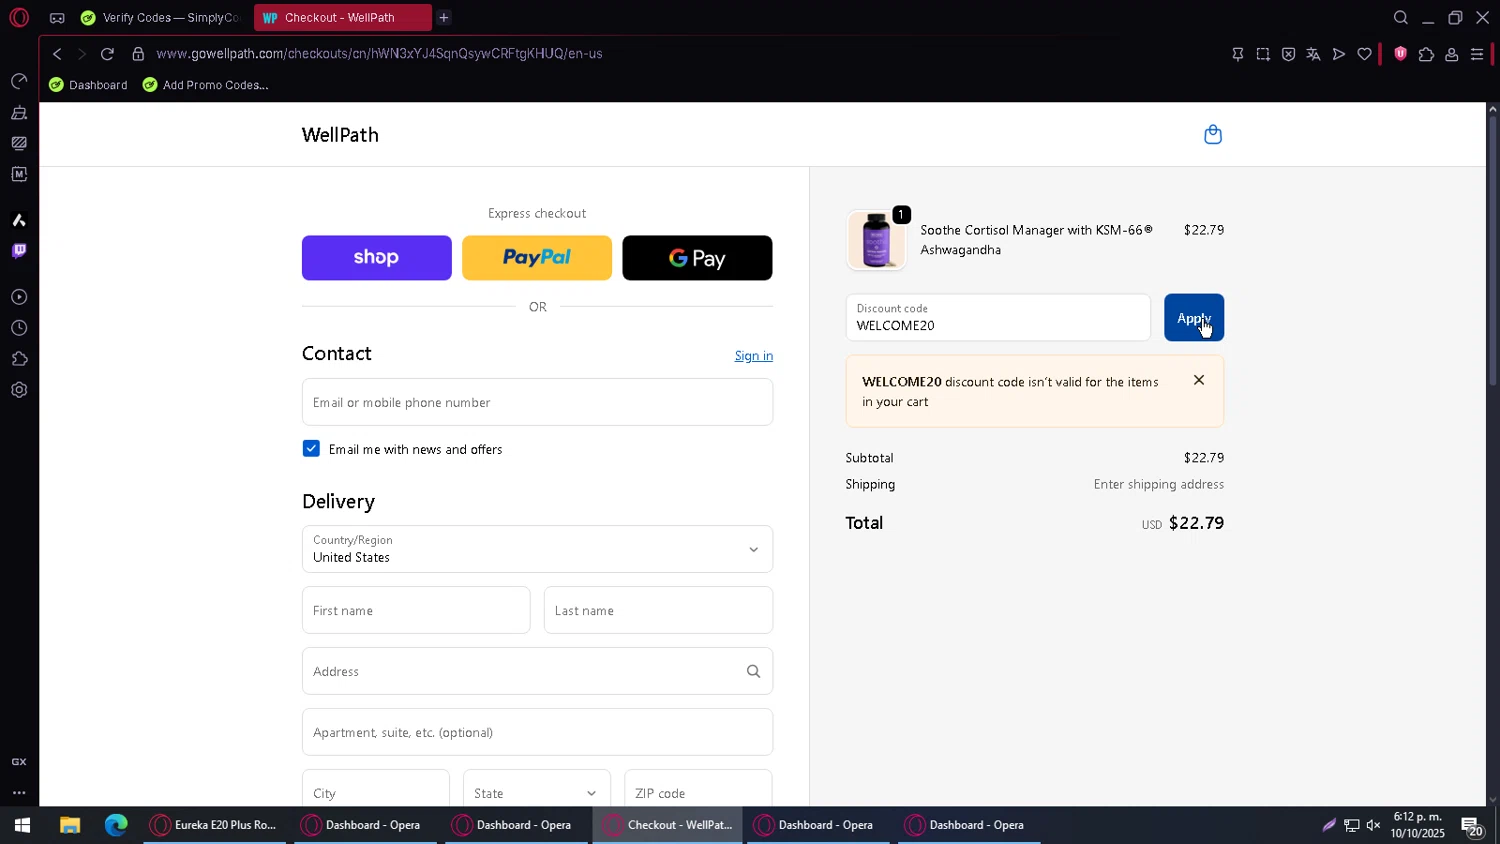Open File Explorer from the taskbar
Screen dimensions: 1500x844
(69, 826)
